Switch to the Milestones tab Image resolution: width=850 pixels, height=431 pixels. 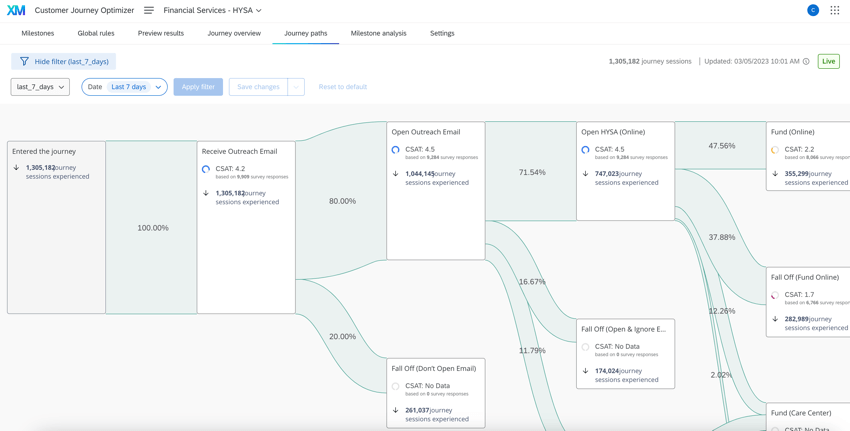click(x=38, y=33)
